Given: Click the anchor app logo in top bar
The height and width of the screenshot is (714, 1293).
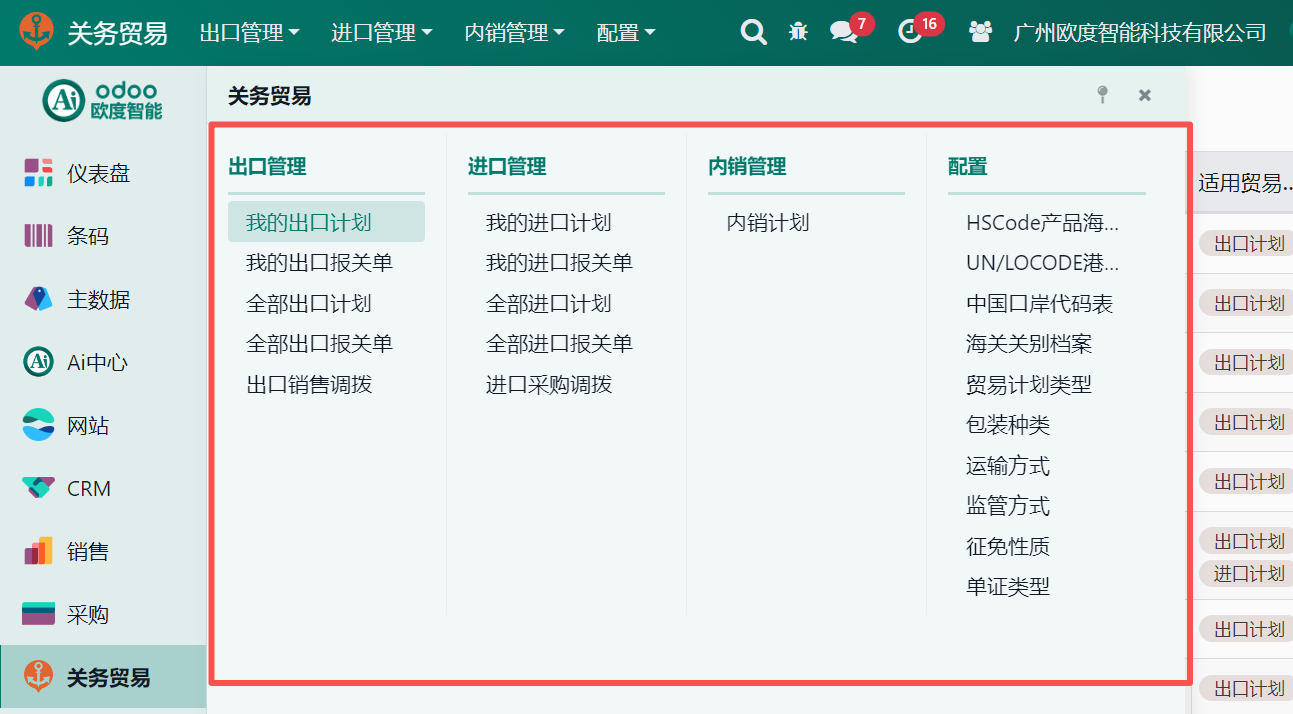Looking at the screenshot, I should (36, 32).
